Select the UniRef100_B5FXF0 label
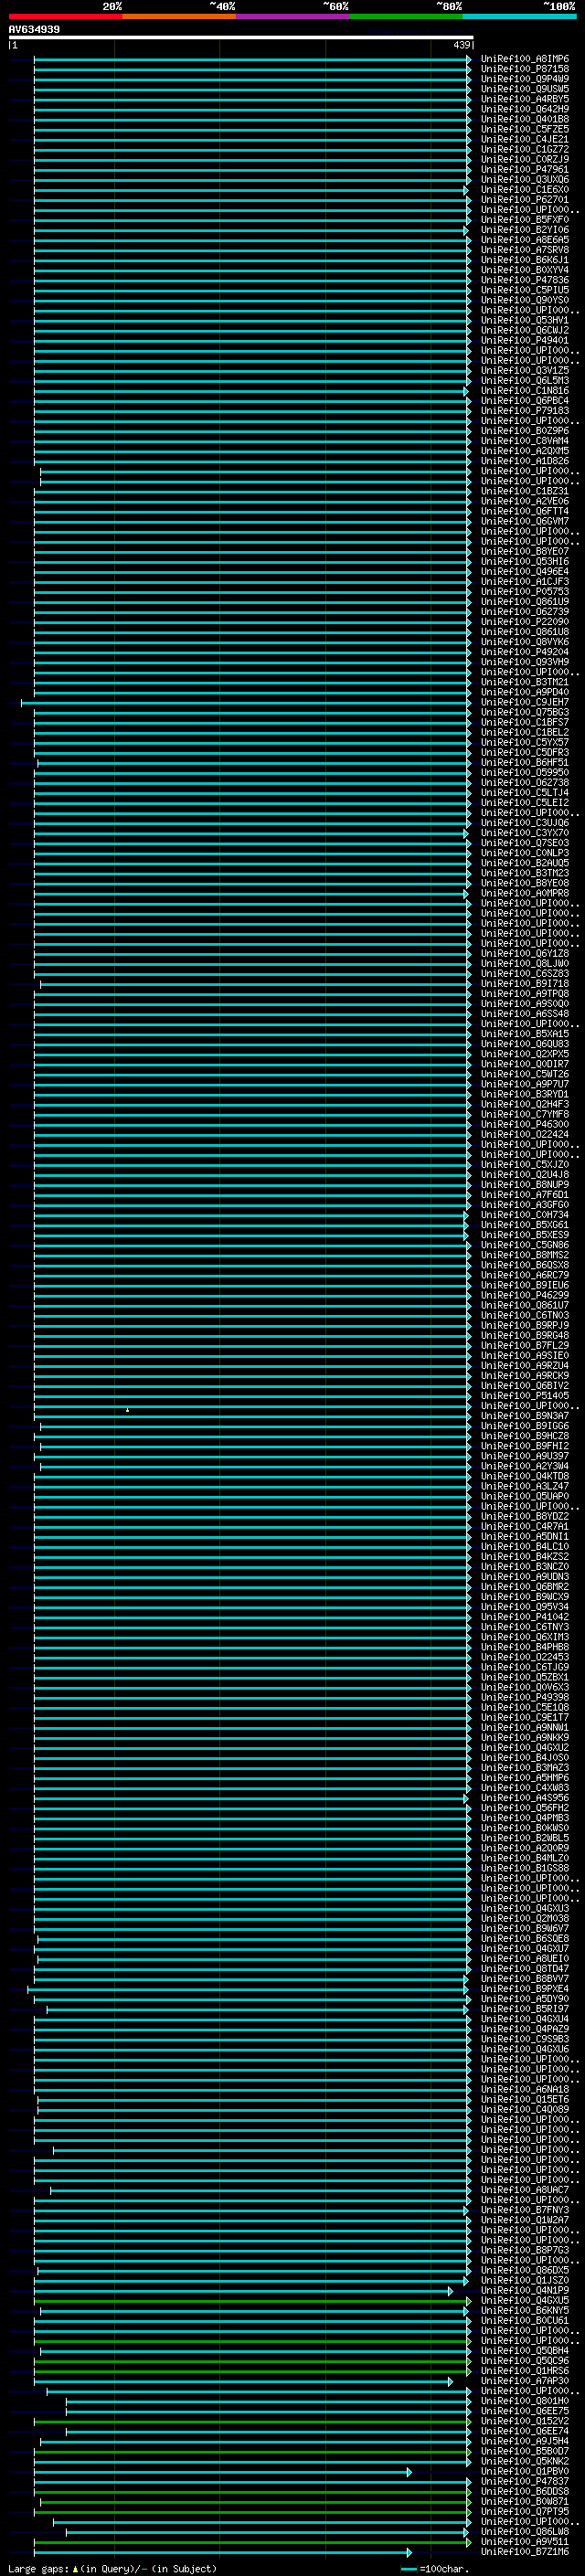The width and height of the screenshot is (585, 2576). pos(524,220)
